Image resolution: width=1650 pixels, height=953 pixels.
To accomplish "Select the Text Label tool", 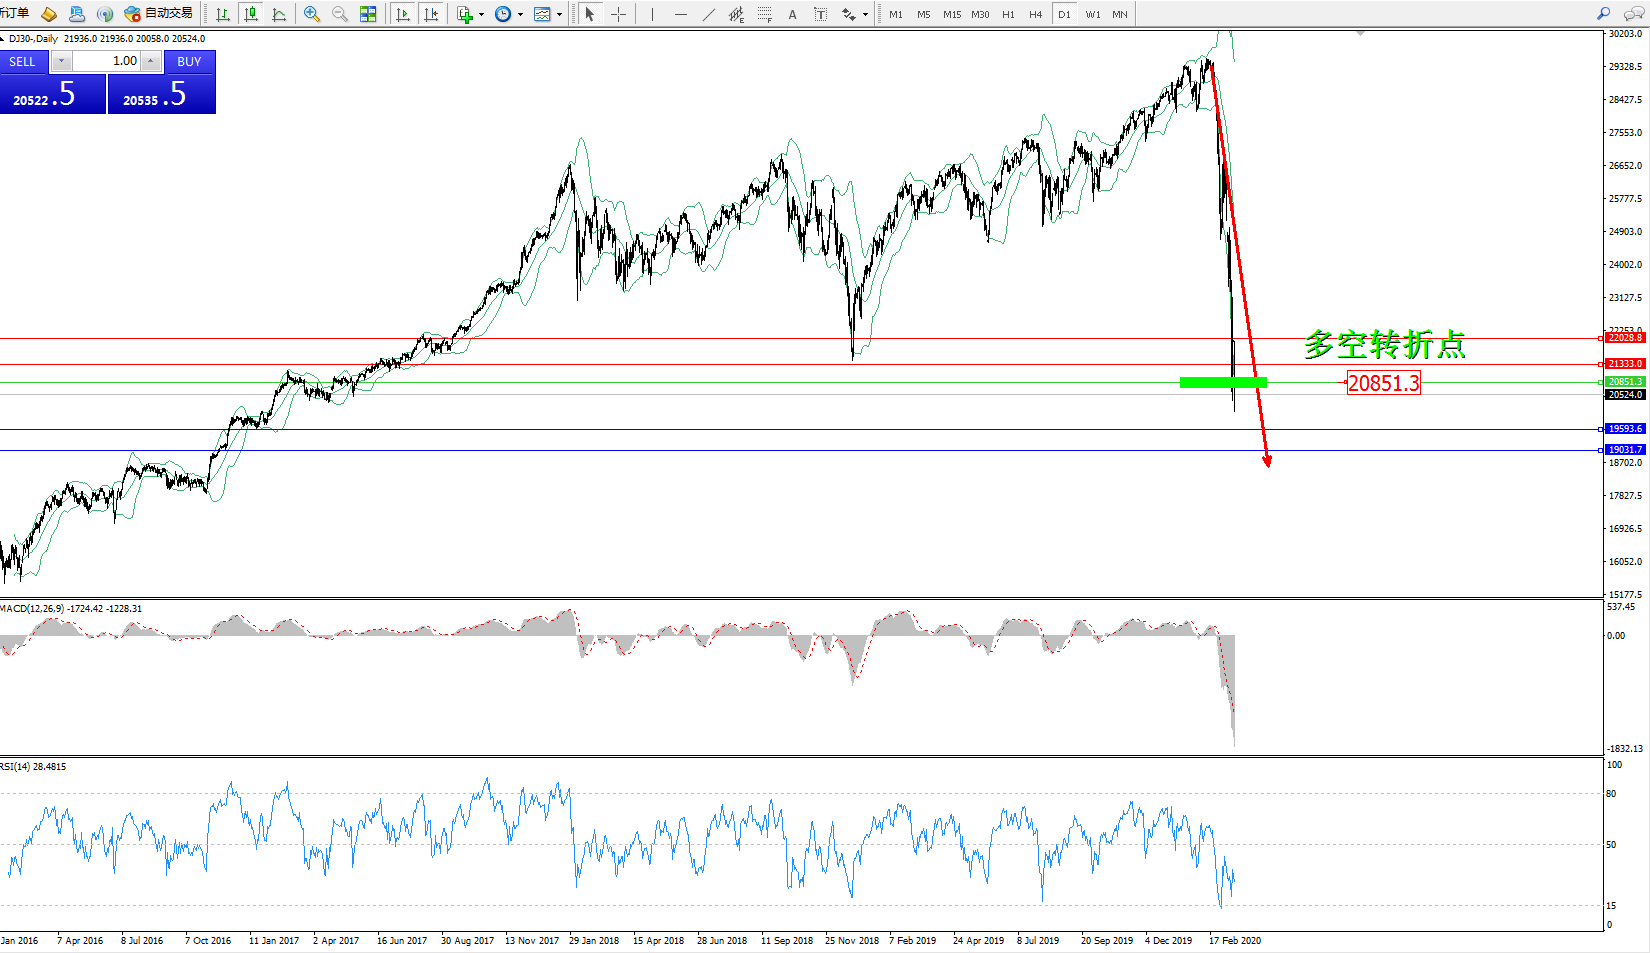I will (x=820, y=14).
